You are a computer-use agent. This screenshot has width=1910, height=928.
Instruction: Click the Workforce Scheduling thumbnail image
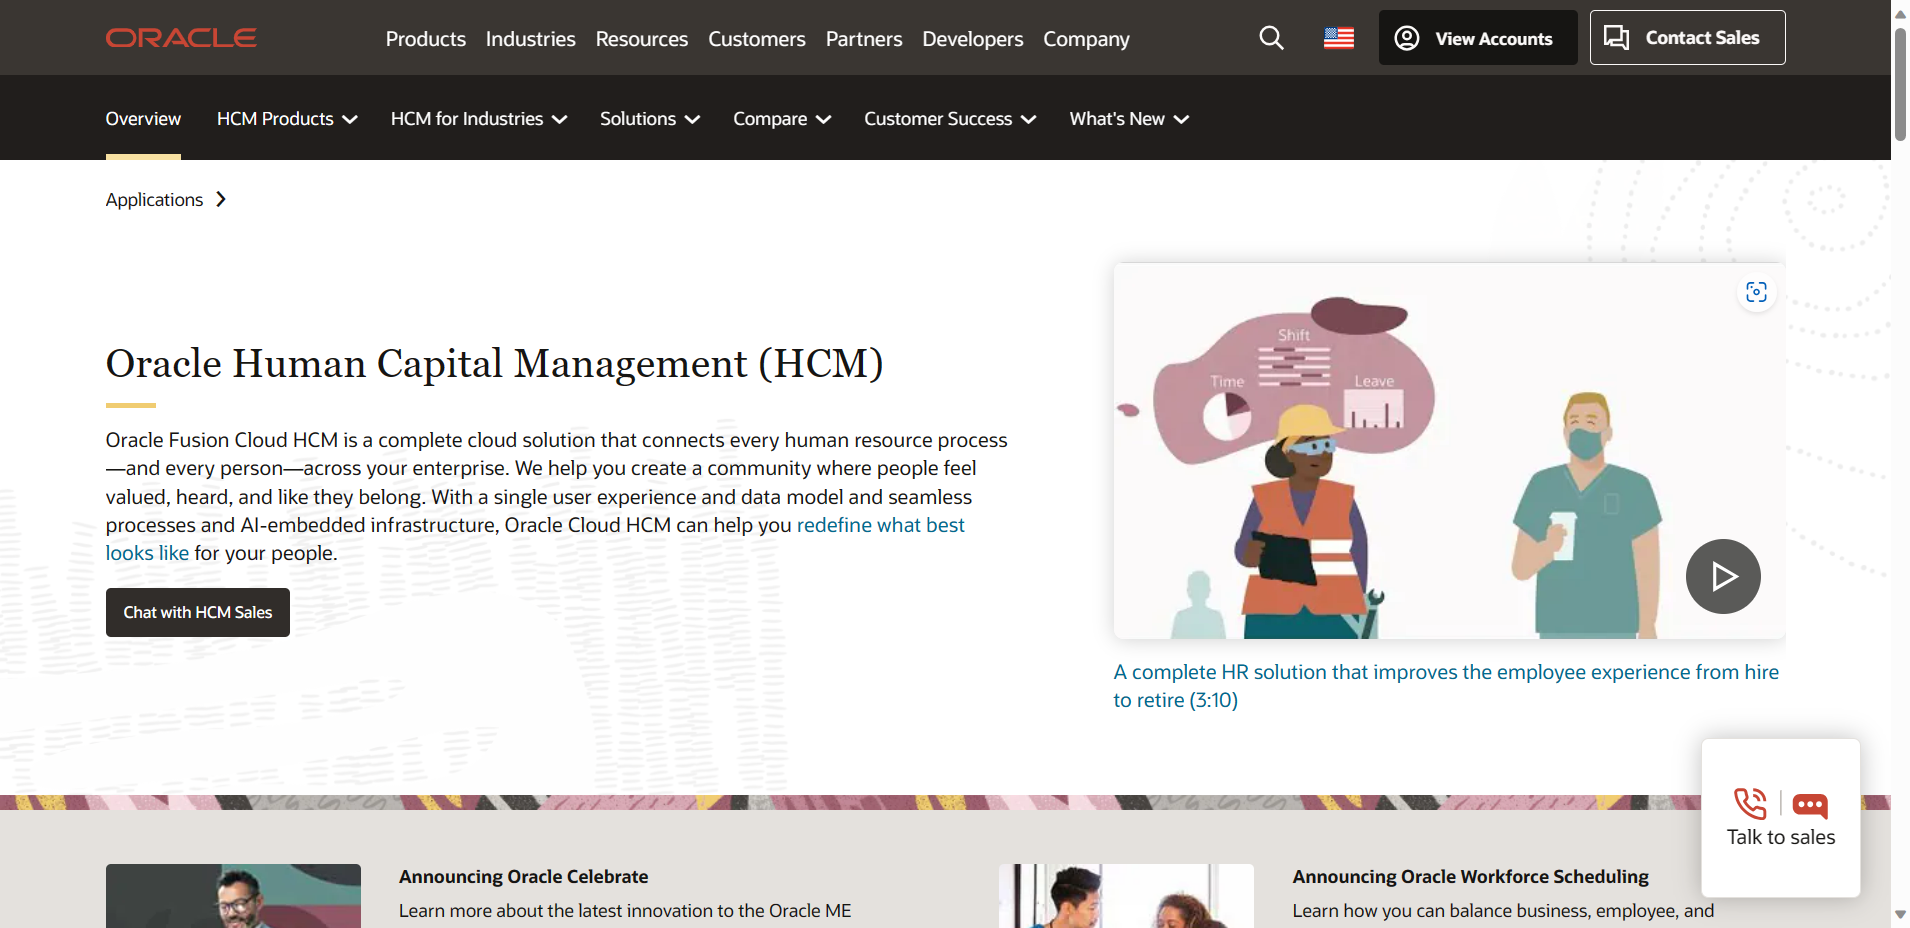click(x=1126, y=896)
